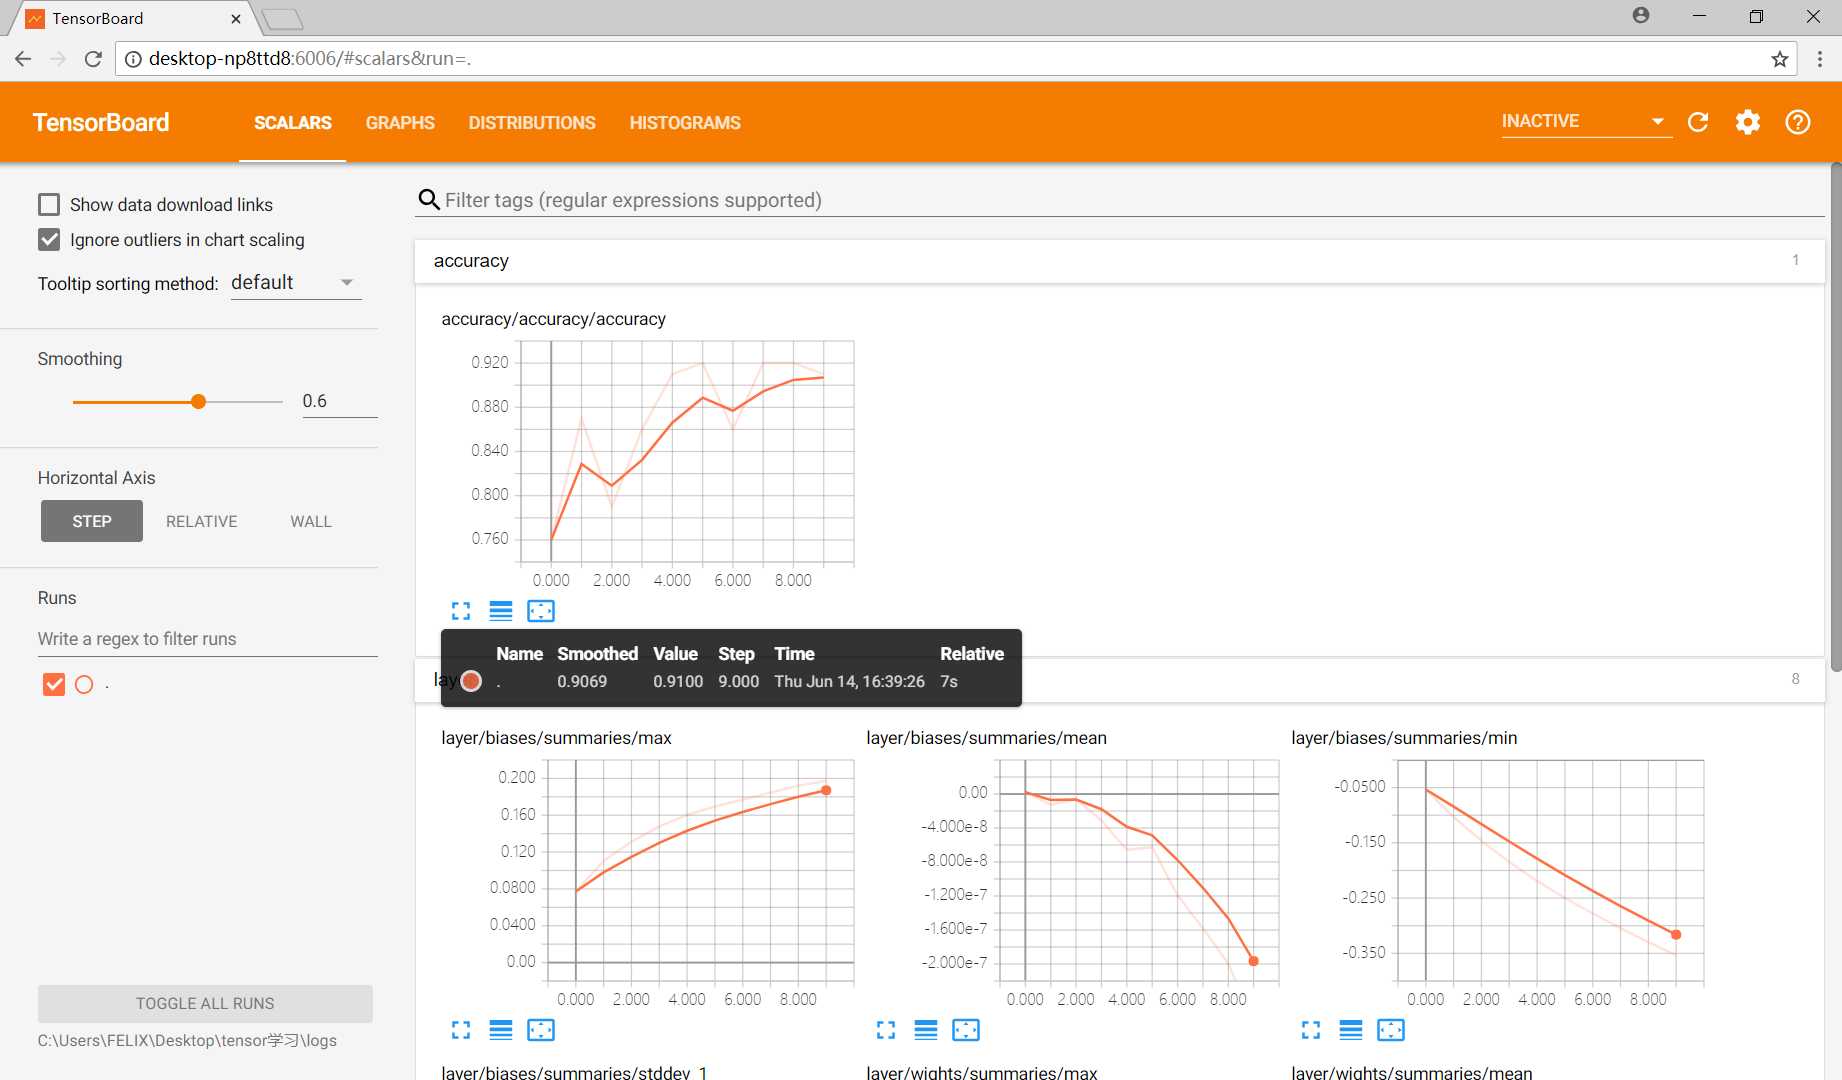The height and width of the screenshot is (1080, 1842).
Task: Enable Show data download links checkbox
Action: coord(49,205)
